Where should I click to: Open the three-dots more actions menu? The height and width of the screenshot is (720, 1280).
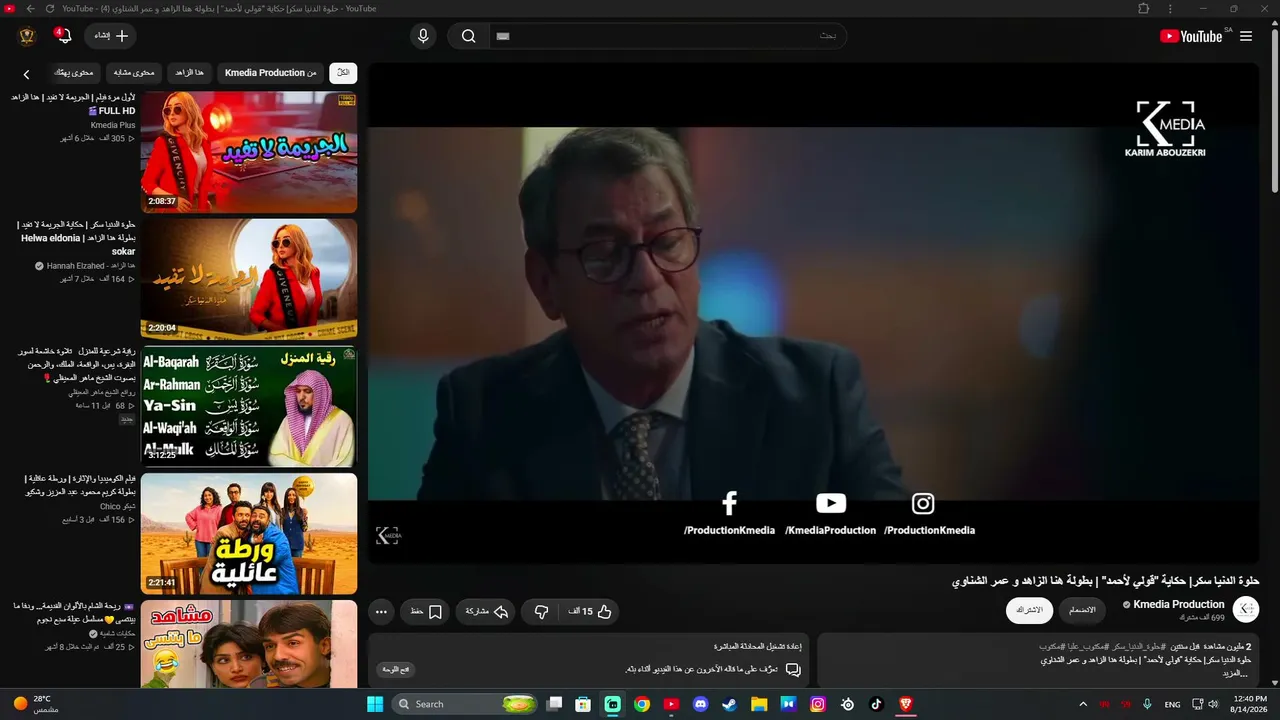click(381, 611)
